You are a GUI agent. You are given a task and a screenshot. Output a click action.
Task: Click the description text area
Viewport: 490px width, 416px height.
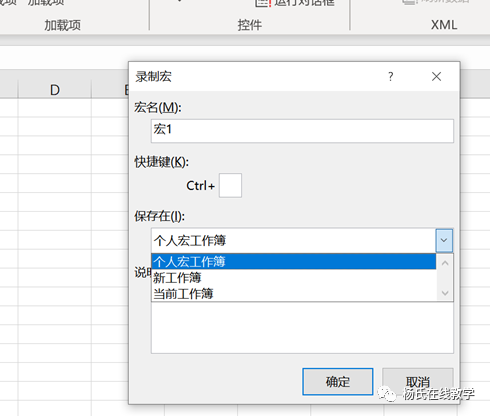[x=302, y=327]
